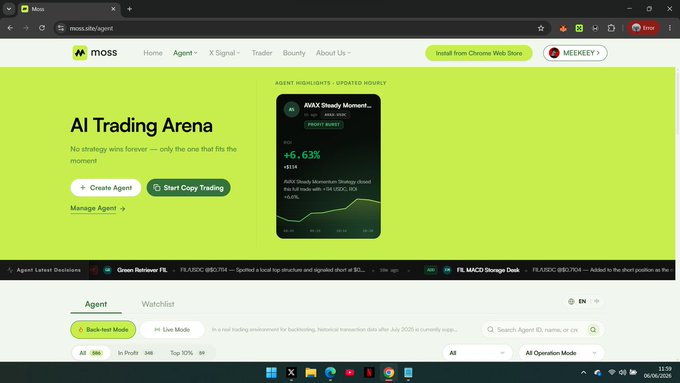Click Green Retriever FIL in the decisions ticker
Image resolution: width=680 pixels, height=383 pixels.
[142, 270]
